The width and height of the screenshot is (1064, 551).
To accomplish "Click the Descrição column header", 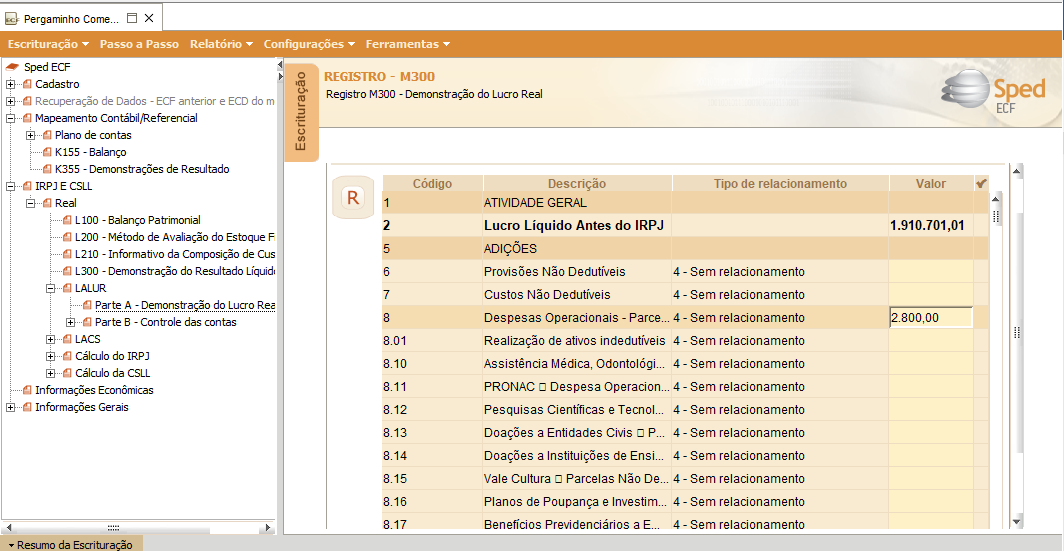I will 577,183.
